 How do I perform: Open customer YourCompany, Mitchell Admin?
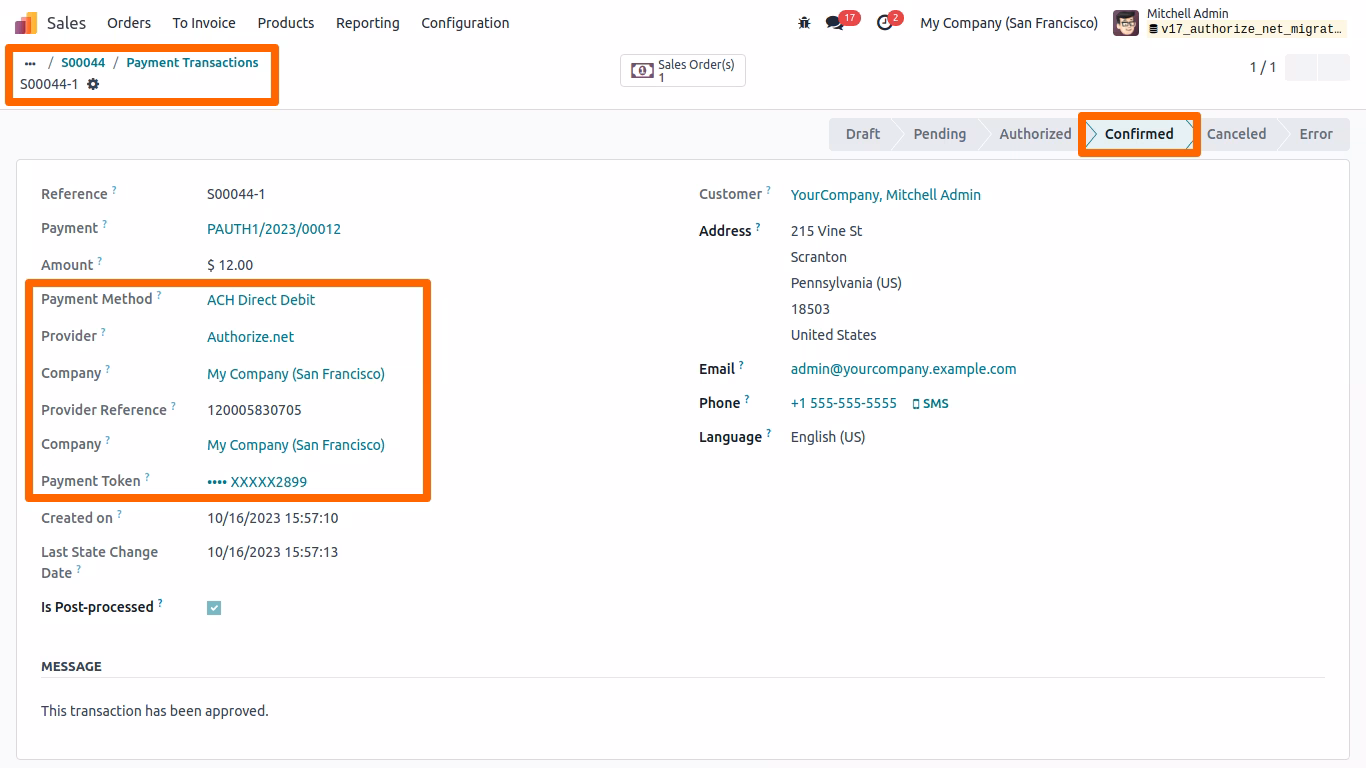click(x=886, y=195)
